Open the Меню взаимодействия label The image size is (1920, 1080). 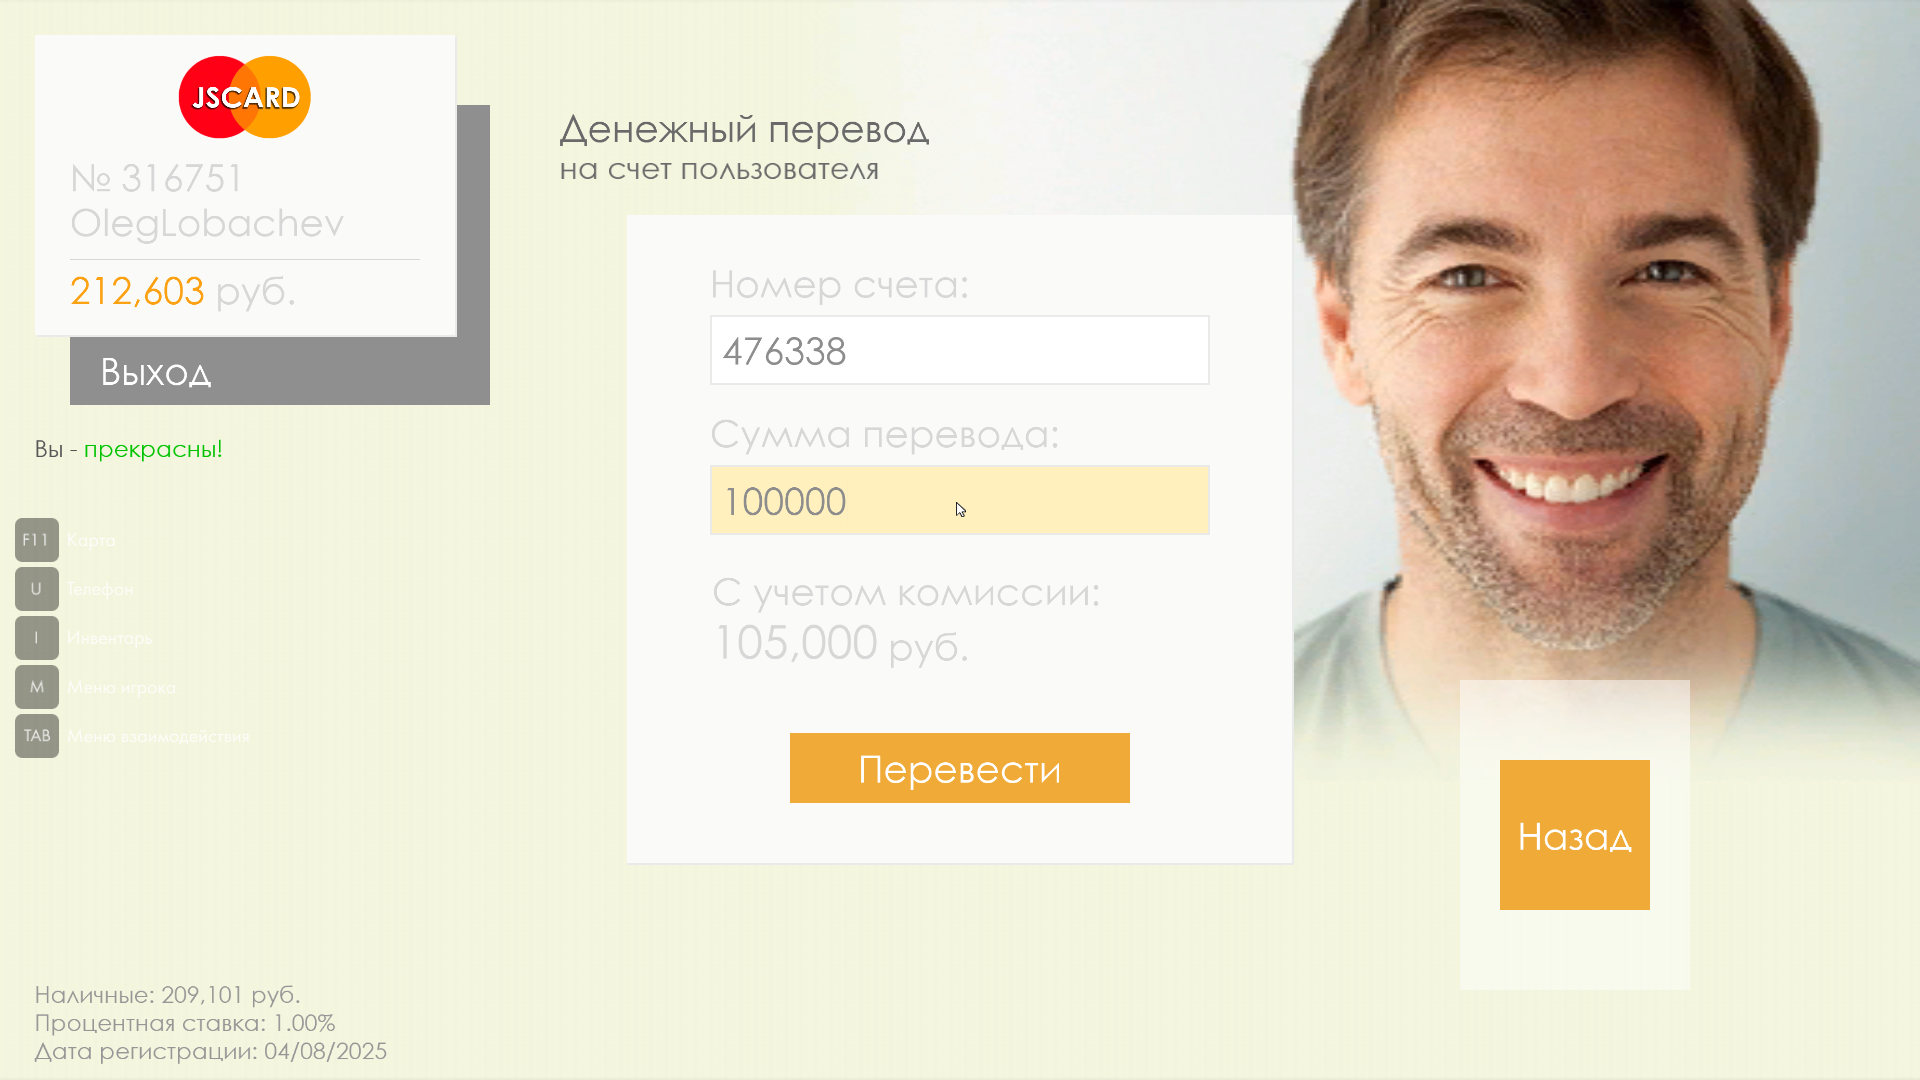158,736
